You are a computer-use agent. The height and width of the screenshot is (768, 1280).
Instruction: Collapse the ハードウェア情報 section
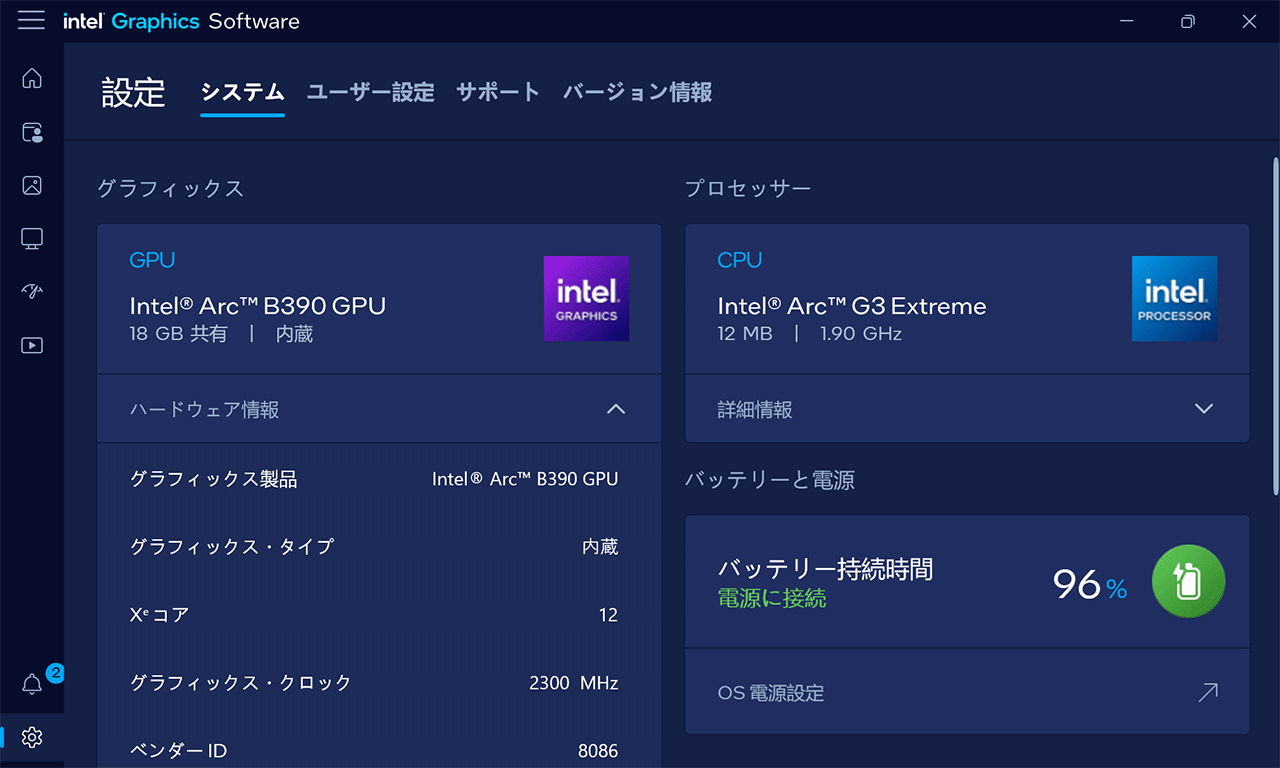click(379, 409)
